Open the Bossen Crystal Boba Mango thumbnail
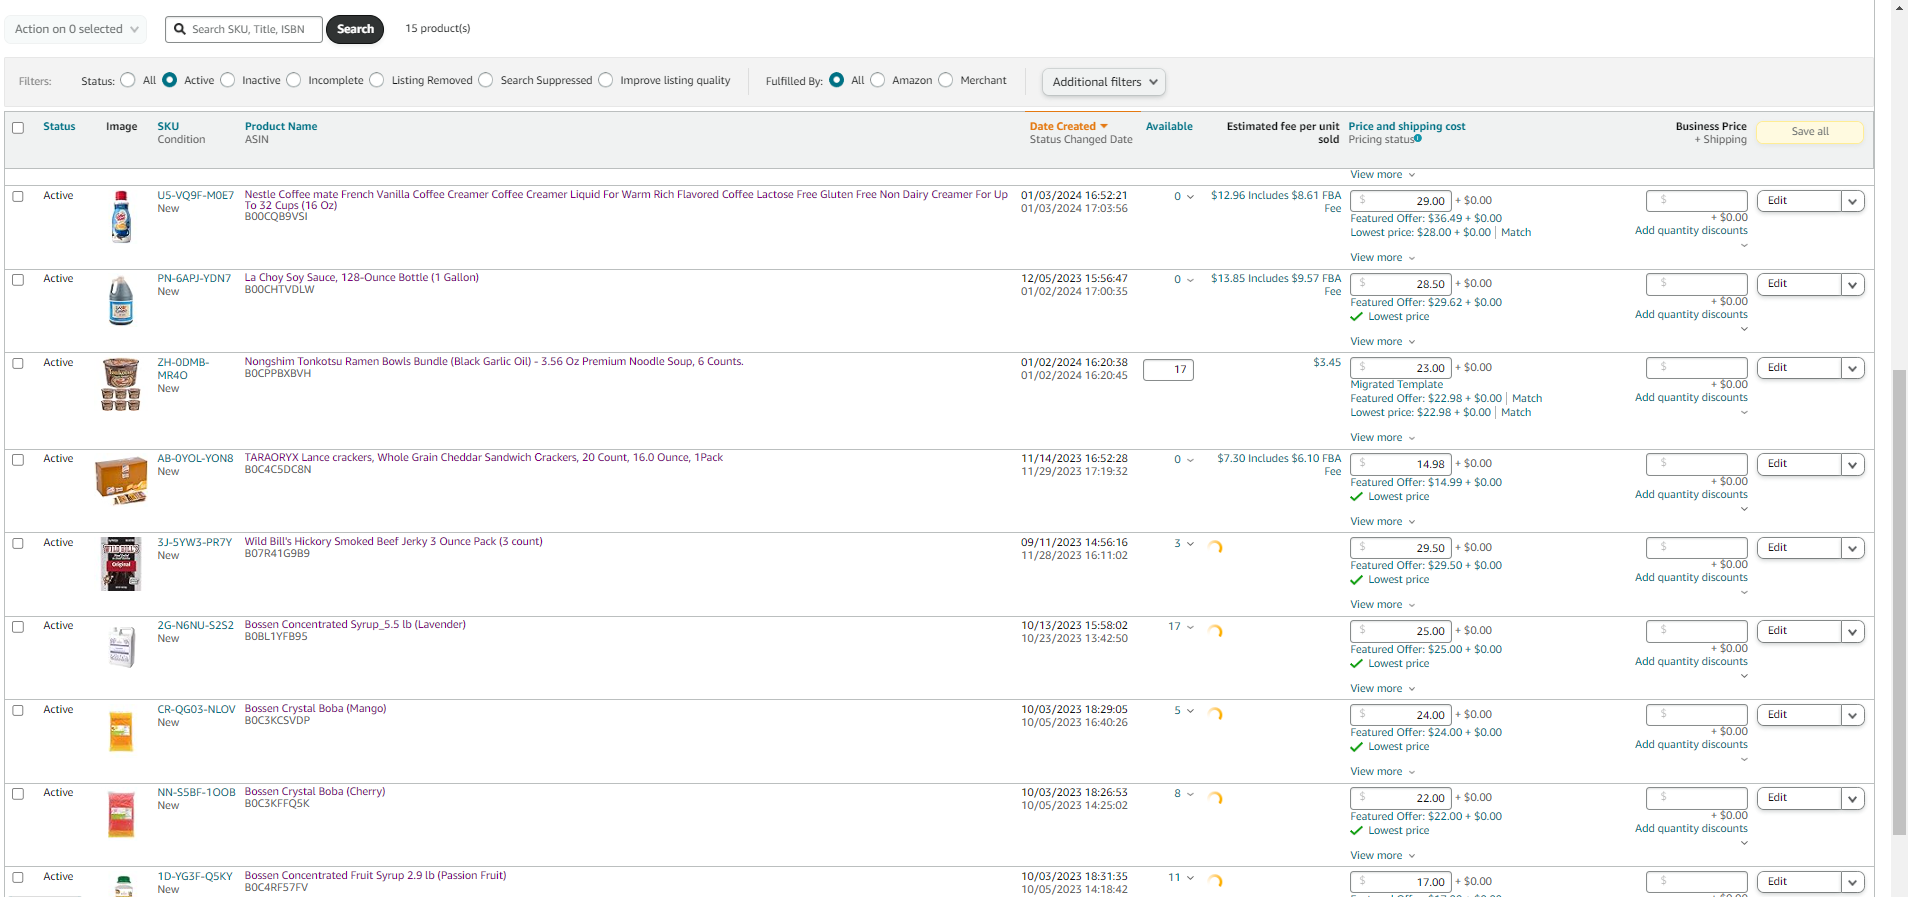This screenshot has width=1908, height=897. 121,731
